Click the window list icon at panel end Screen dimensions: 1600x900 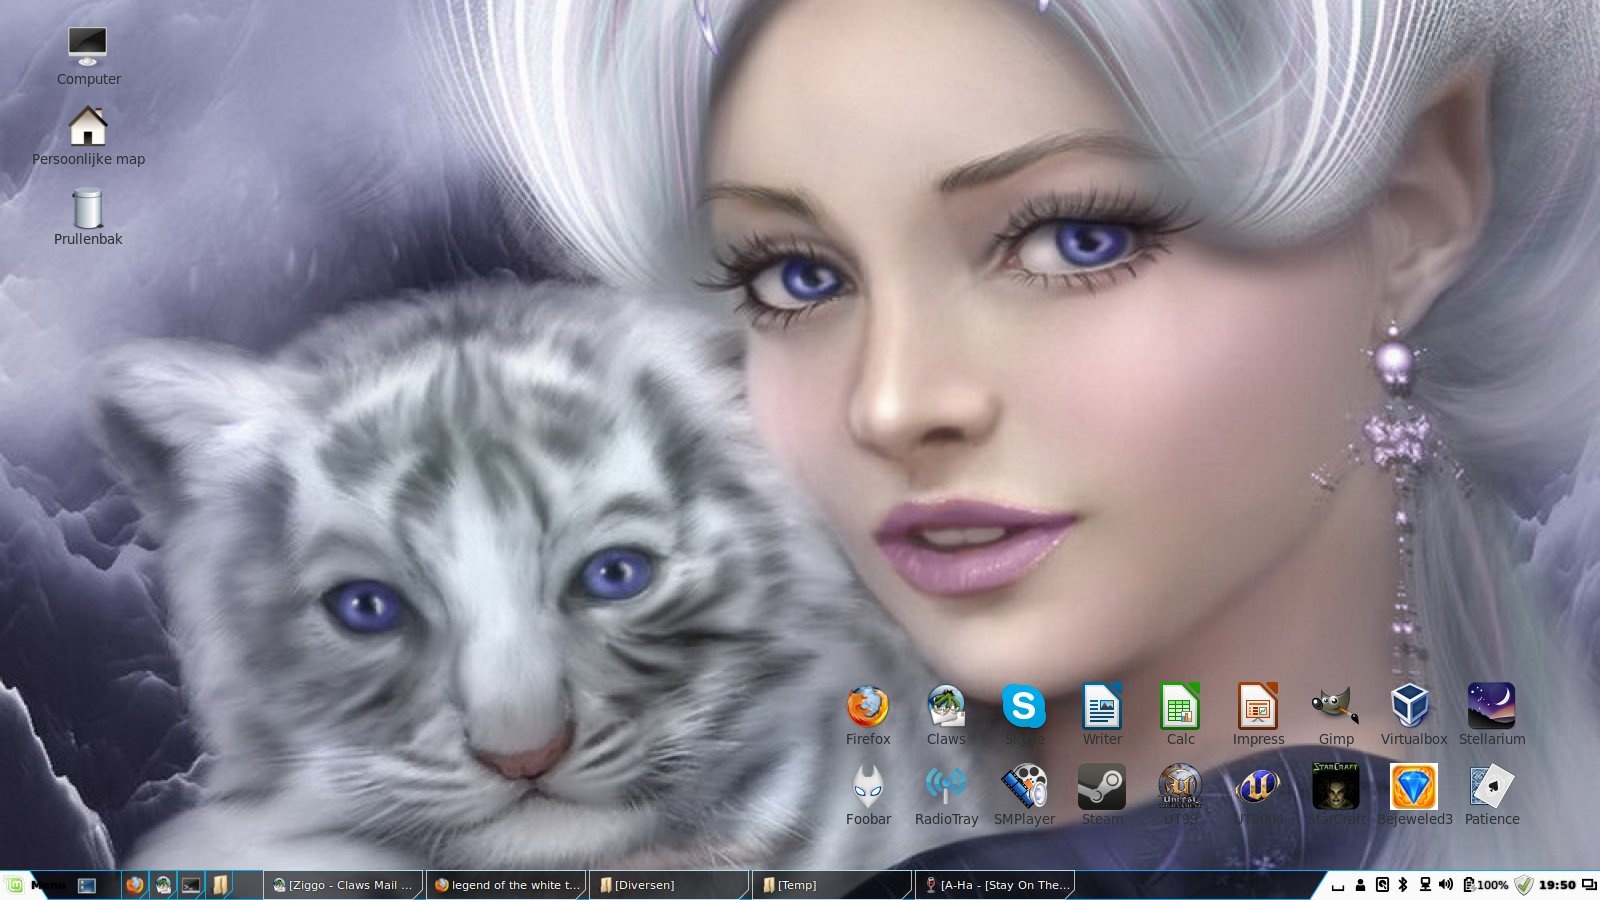(x=1589, y=885)
